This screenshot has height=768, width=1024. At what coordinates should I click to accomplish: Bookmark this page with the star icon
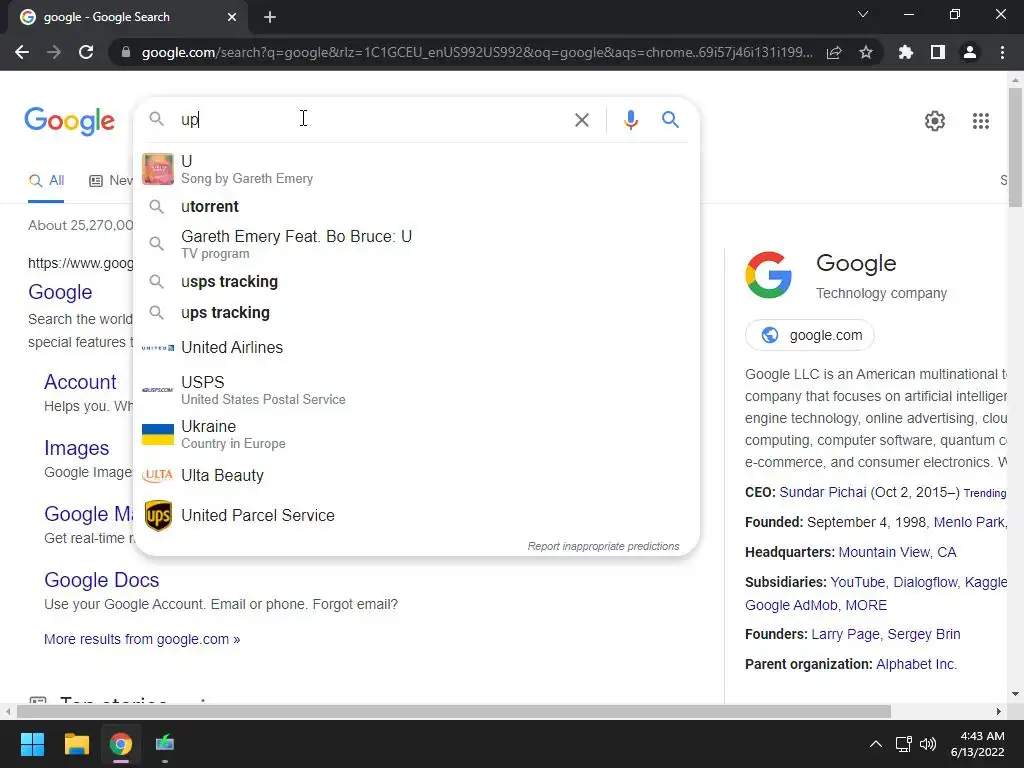[866, 52]
